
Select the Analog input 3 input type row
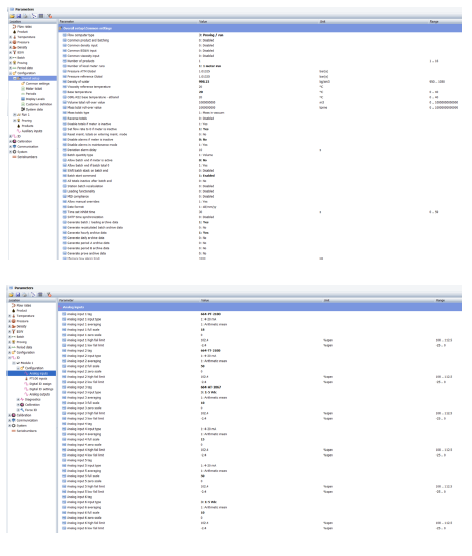coord(260,393)
